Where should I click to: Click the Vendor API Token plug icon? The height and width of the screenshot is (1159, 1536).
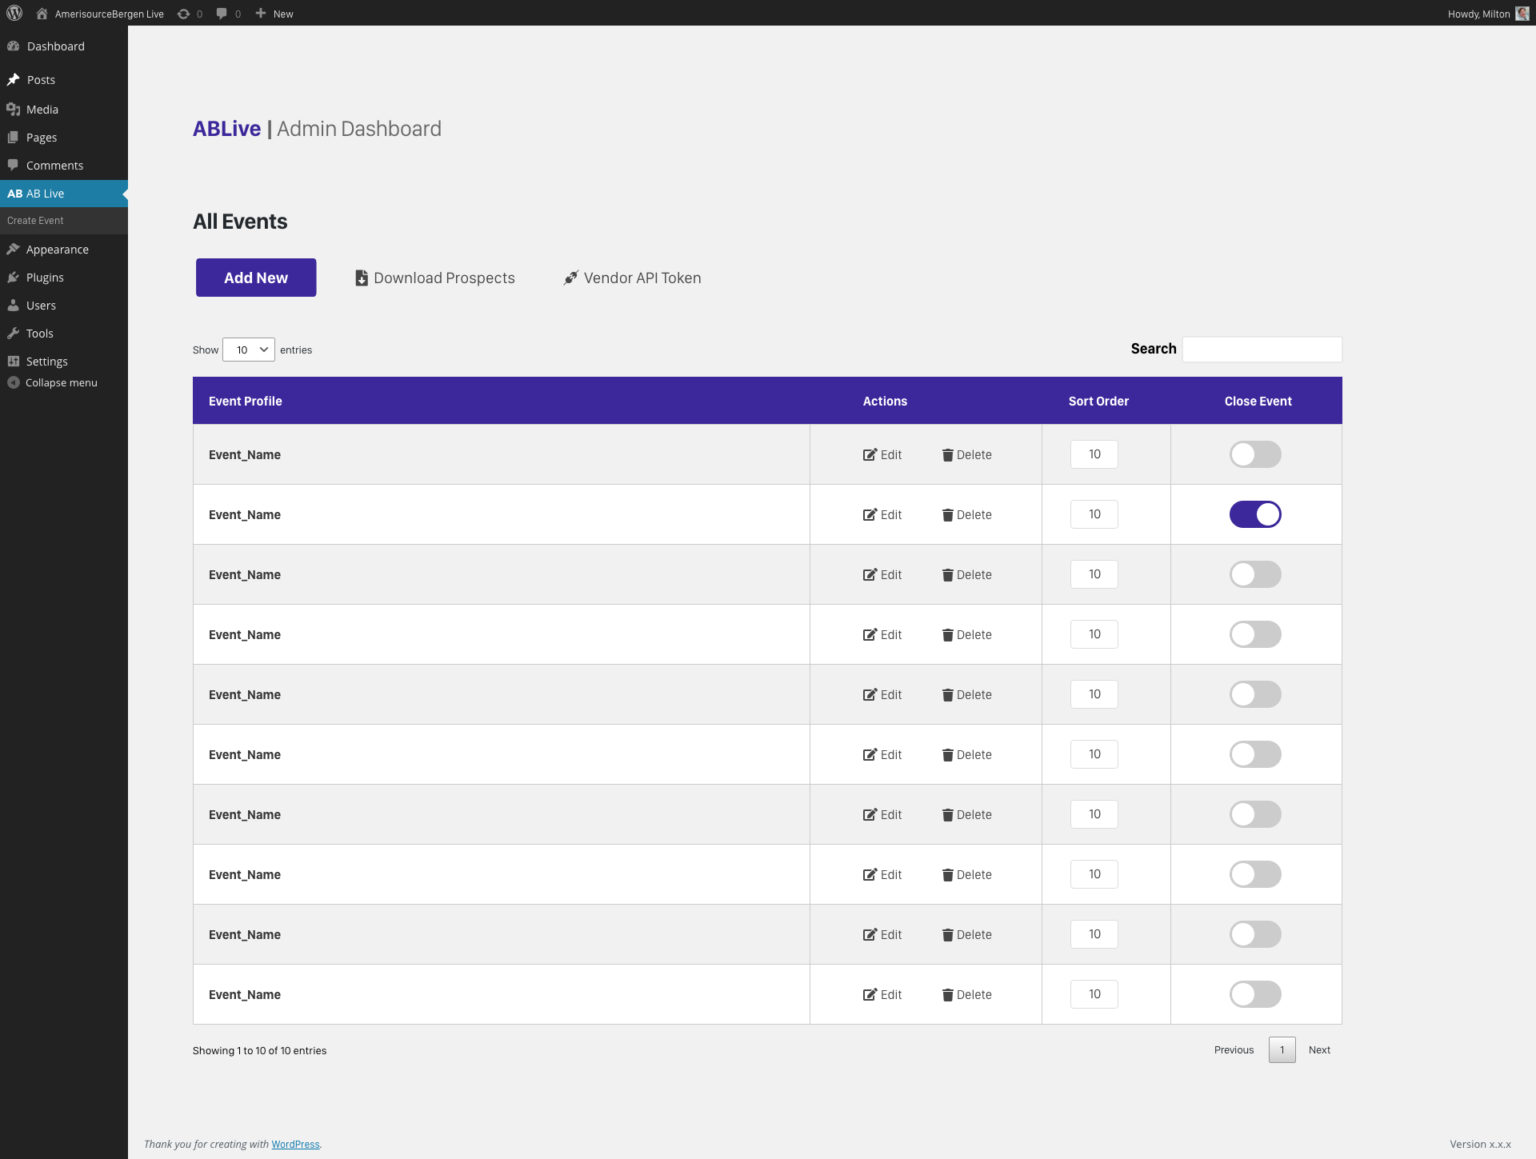point(571,278)
